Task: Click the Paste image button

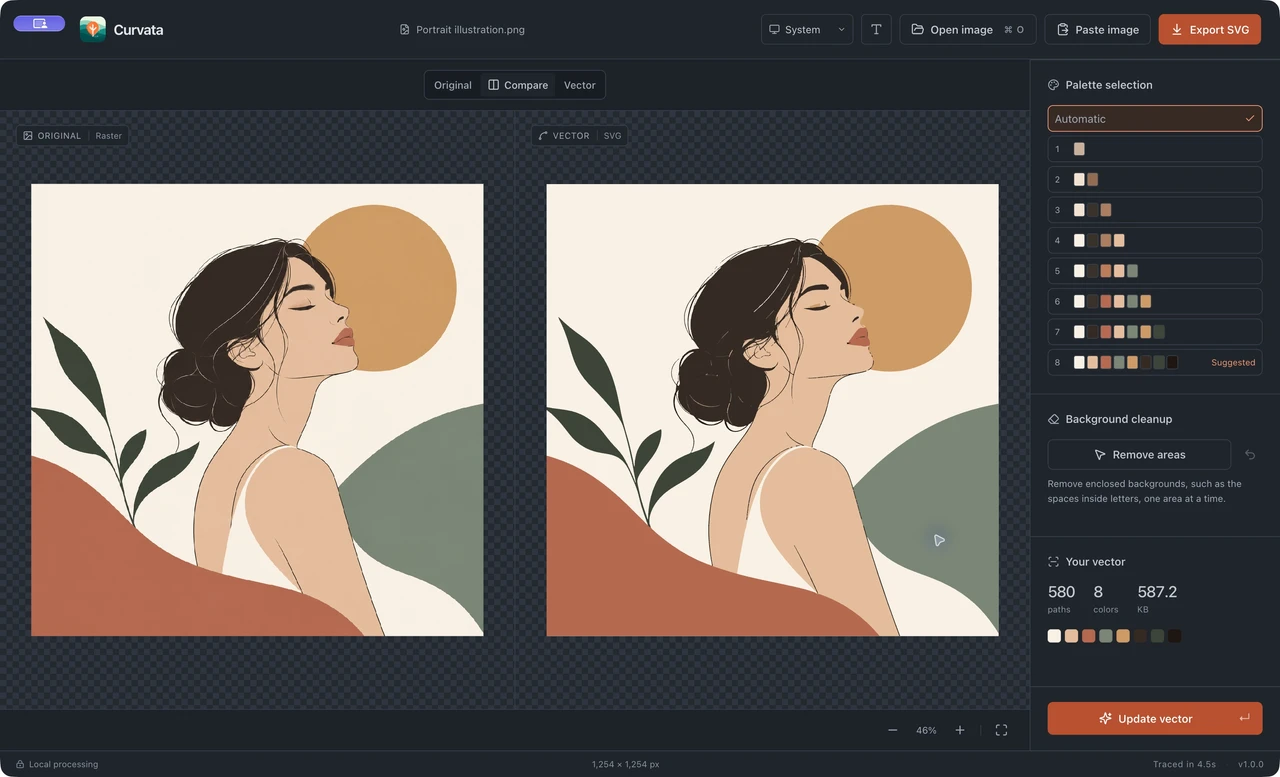Action: click(1098, 29)
